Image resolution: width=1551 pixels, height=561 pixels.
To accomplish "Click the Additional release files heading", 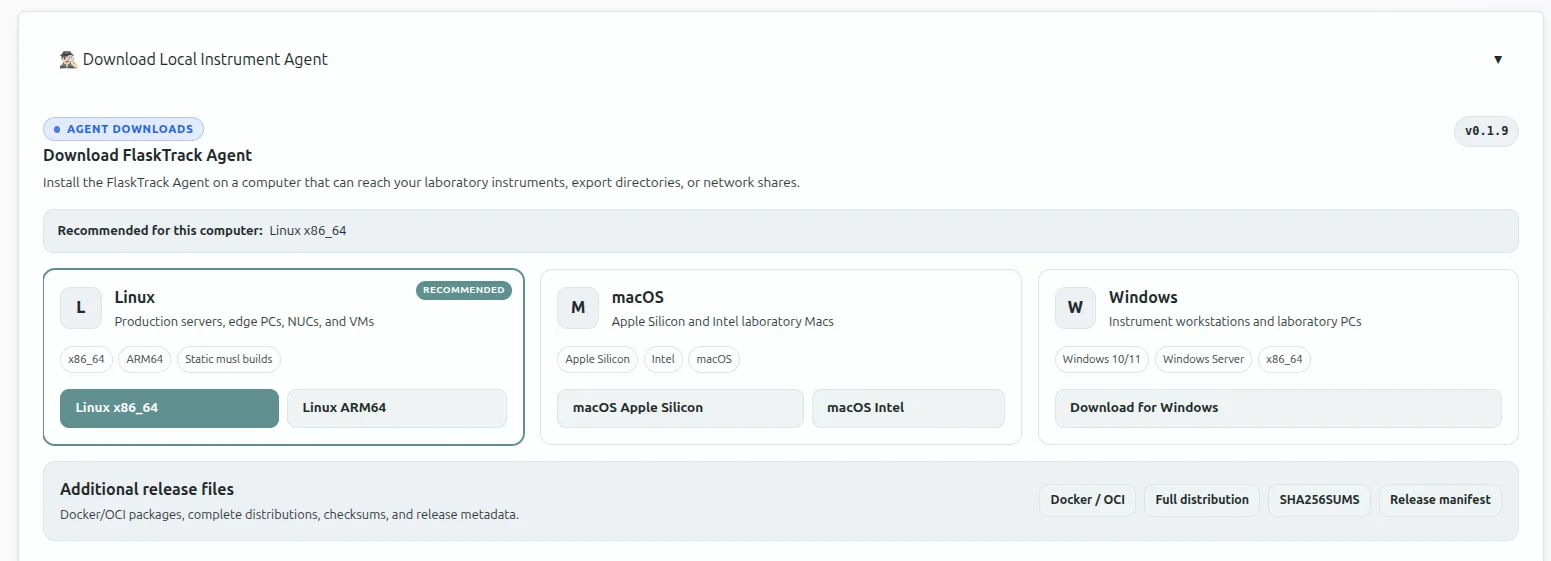I will coord(147,489).
